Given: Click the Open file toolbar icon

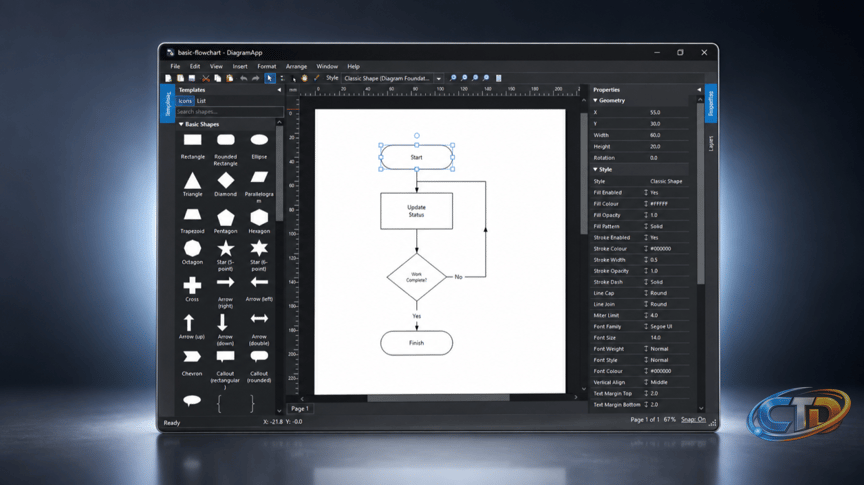Looking at the screenshot, I should click(180, 78).
